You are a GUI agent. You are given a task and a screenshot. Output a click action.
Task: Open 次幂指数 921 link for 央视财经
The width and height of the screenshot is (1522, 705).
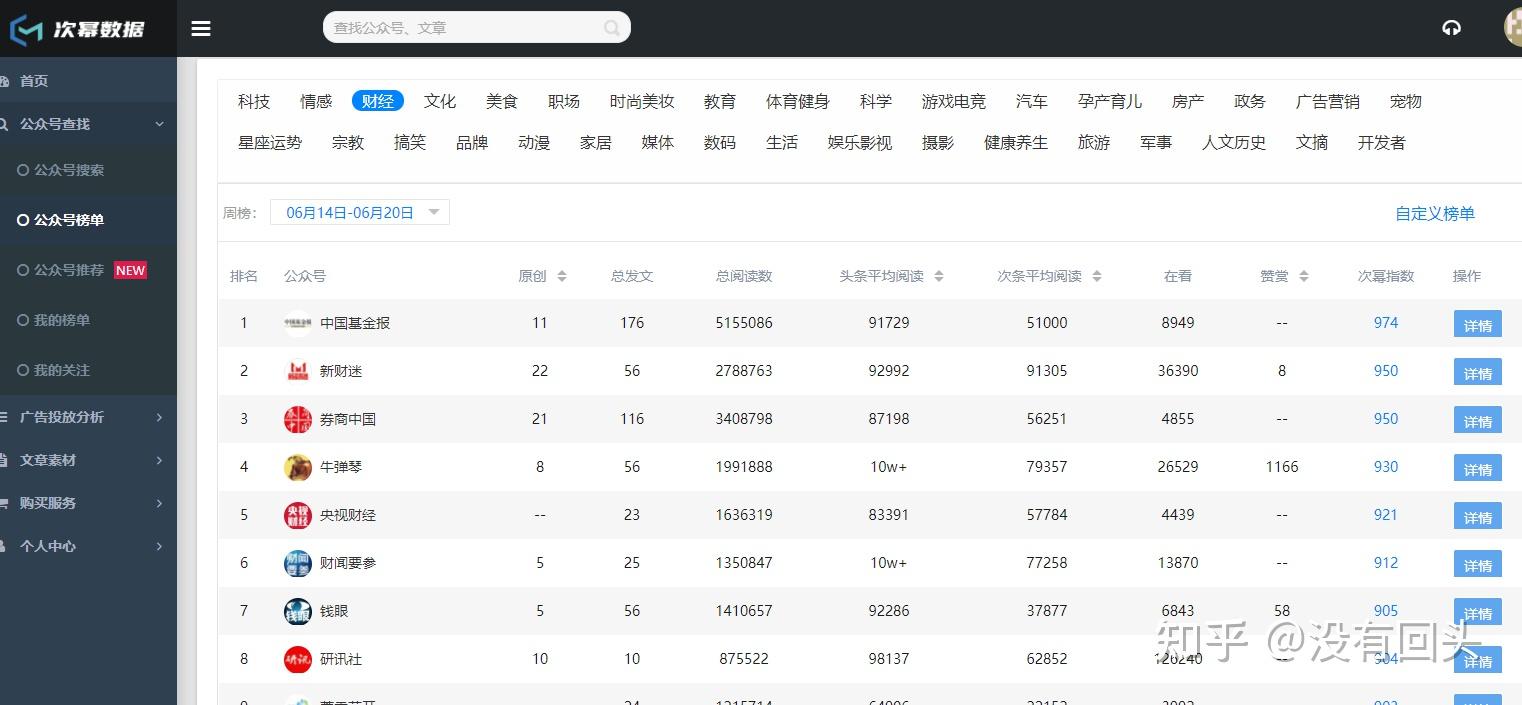coord(1386,515)
